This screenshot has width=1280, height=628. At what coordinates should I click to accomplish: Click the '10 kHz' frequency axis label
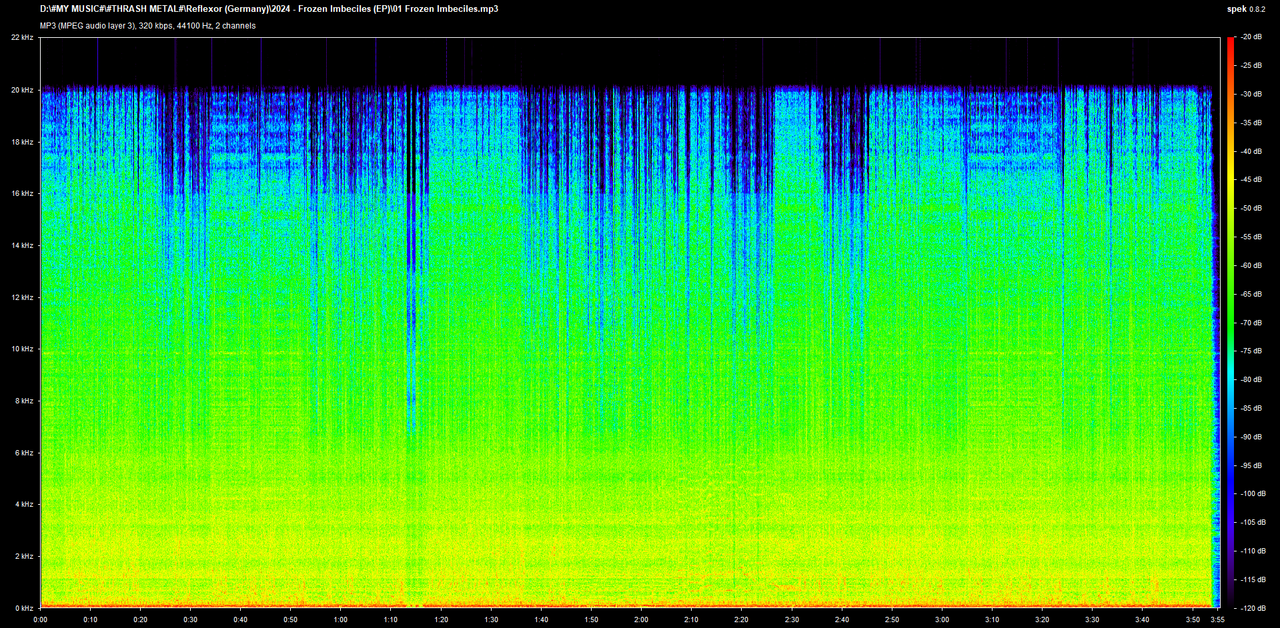coord(22,349)
